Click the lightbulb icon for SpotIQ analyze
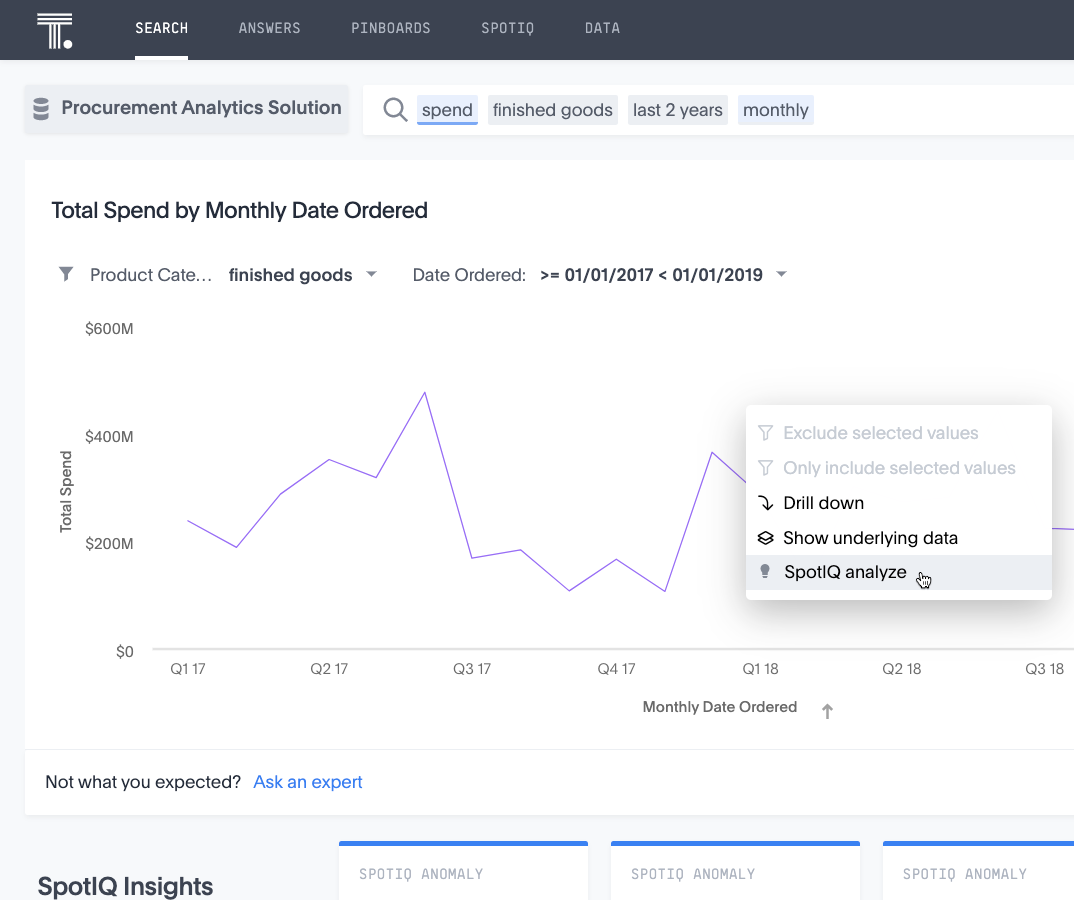This screenshot has height=900, width=1074. click(765, 572)
